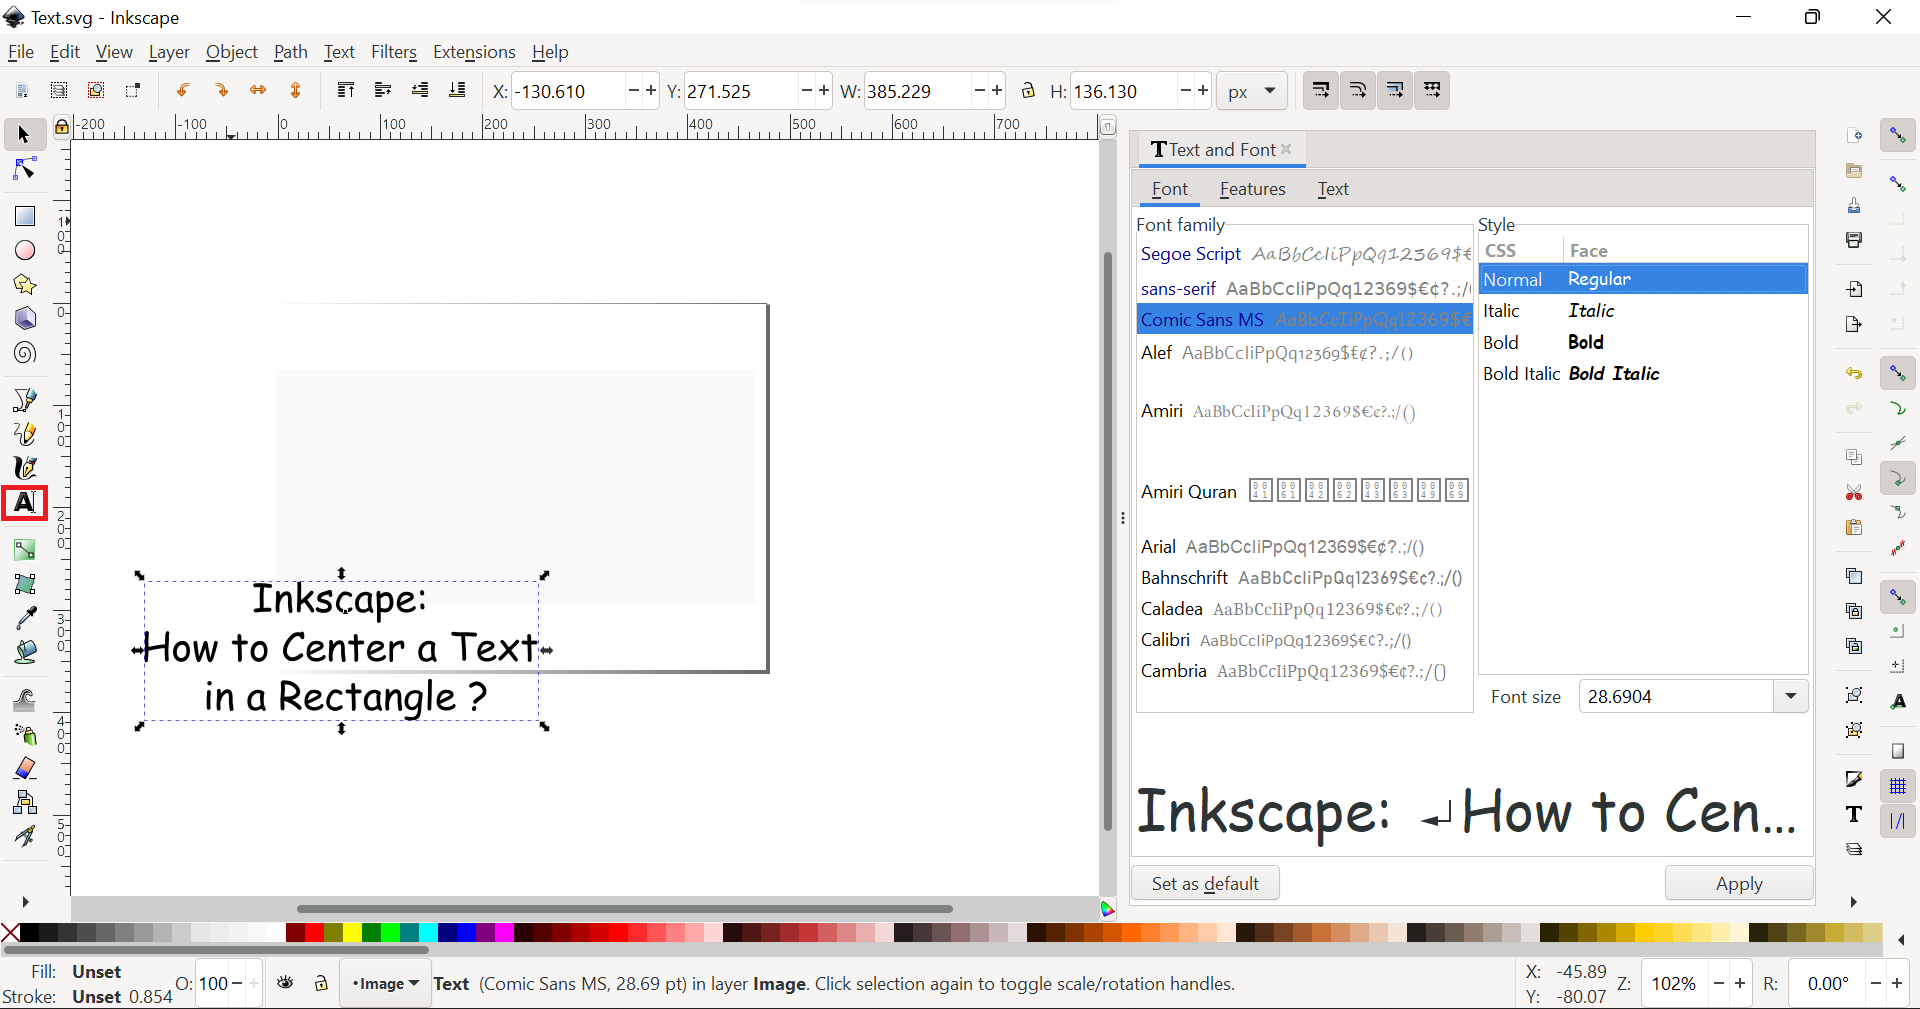Activate the Ellipse/Circle tool
Screen dimensions: 1920x1009
(x=24, y=251)
